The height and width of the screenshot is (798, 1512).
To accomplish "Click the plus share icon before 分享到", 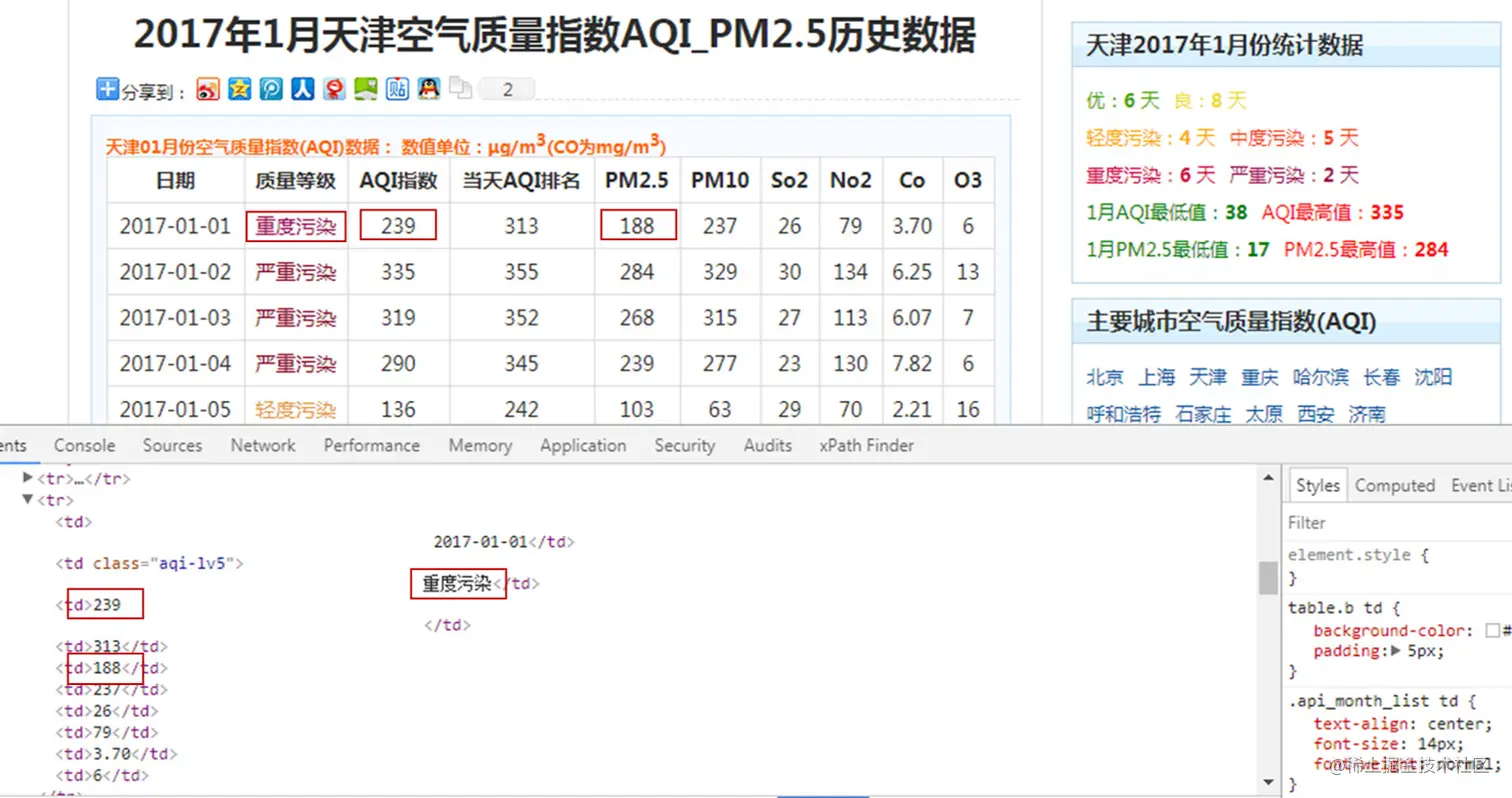I will coord(107,89).
